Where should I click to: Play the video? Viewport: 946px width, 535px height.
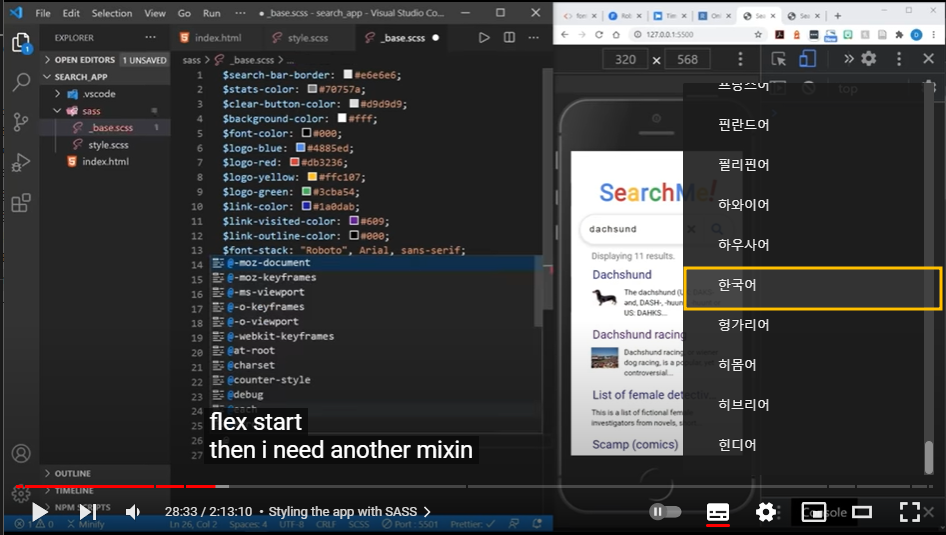[x=39, y=512]
